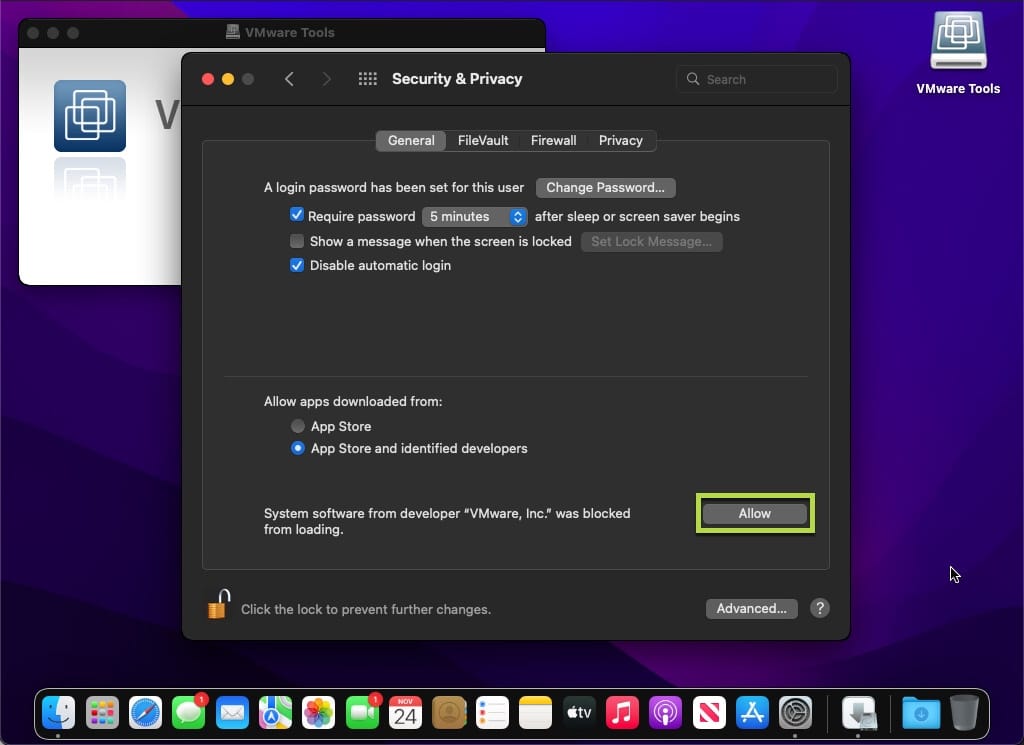Switch to the Firewall tab
This screenshot has width=1024, height=745.
(x=553, y=140)
